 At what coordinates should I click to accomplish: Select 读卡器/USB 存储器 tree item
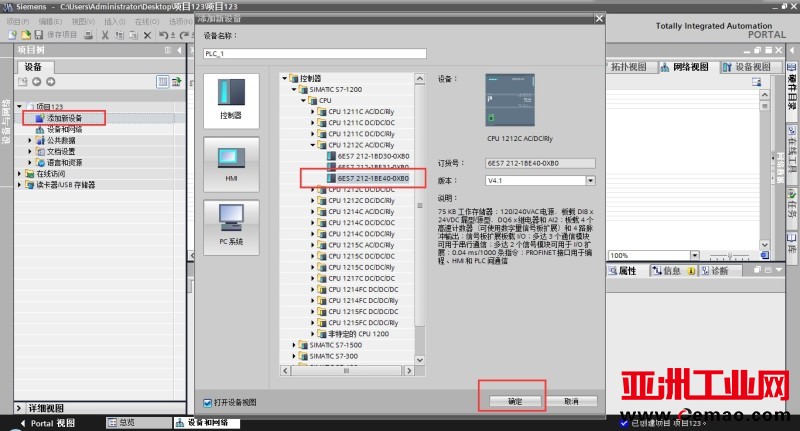65,185
